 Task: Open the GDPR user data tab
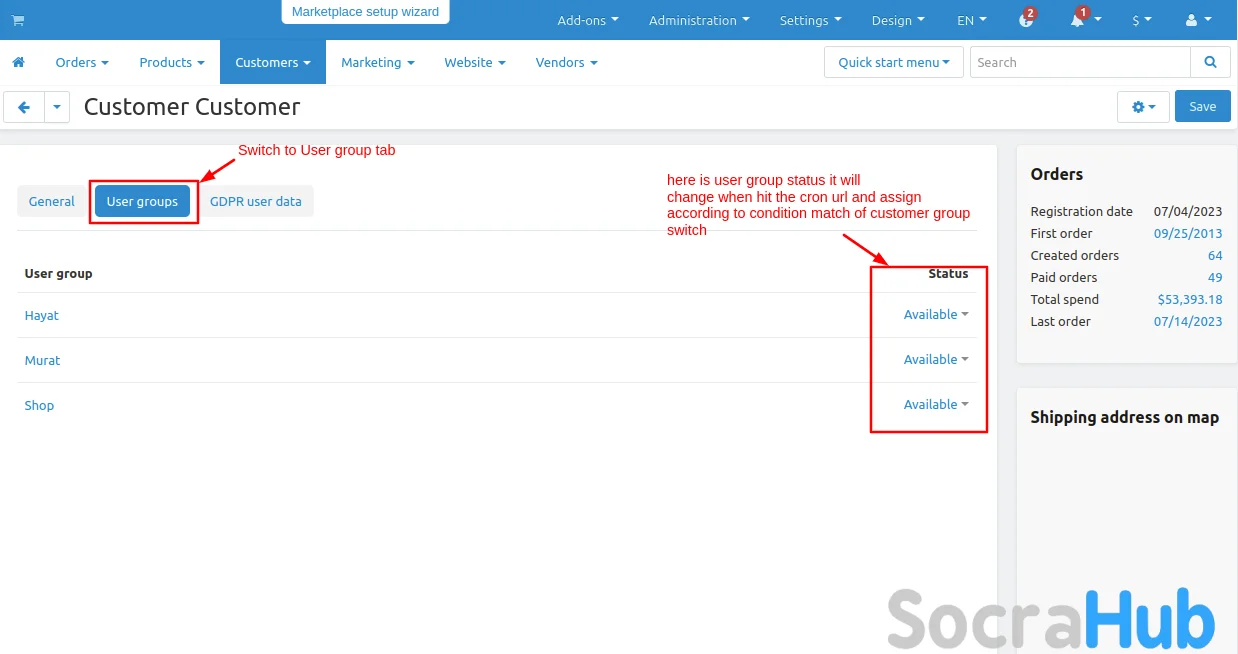255,201
